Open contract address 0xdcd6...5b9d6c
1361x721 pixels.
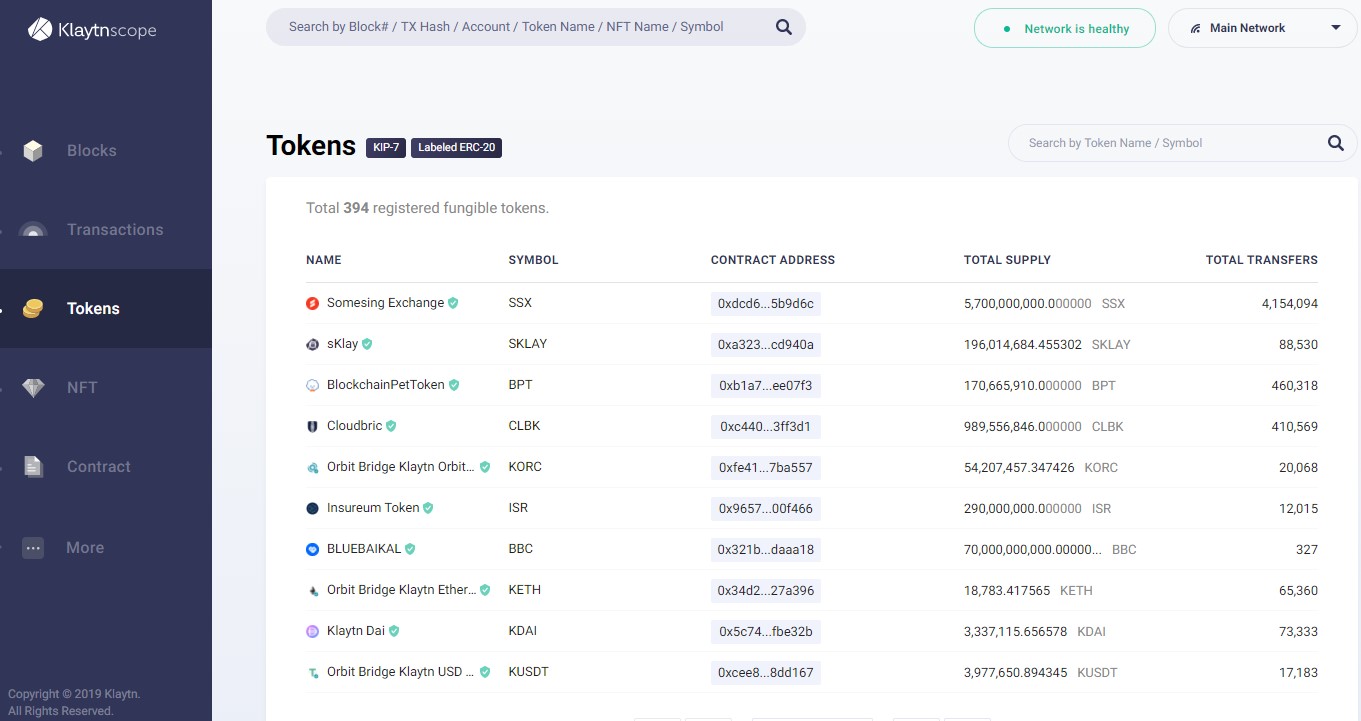coord(766,304)
